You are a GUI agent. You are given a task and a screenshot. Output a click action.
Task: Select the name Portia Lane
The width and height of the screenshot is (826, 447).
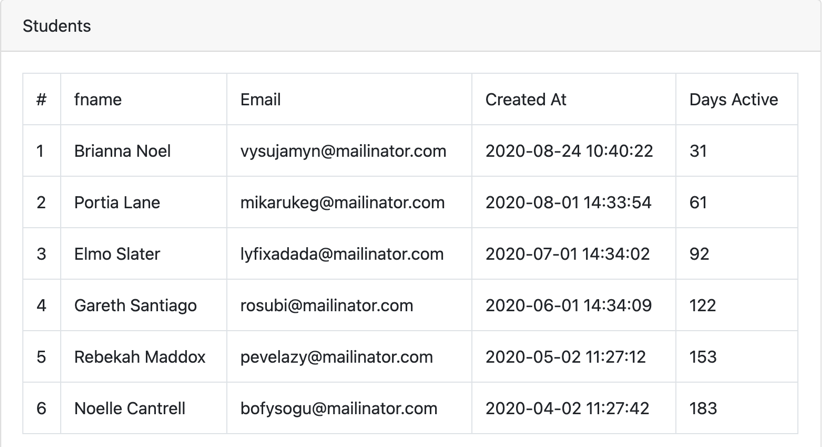tap(117, 203)
